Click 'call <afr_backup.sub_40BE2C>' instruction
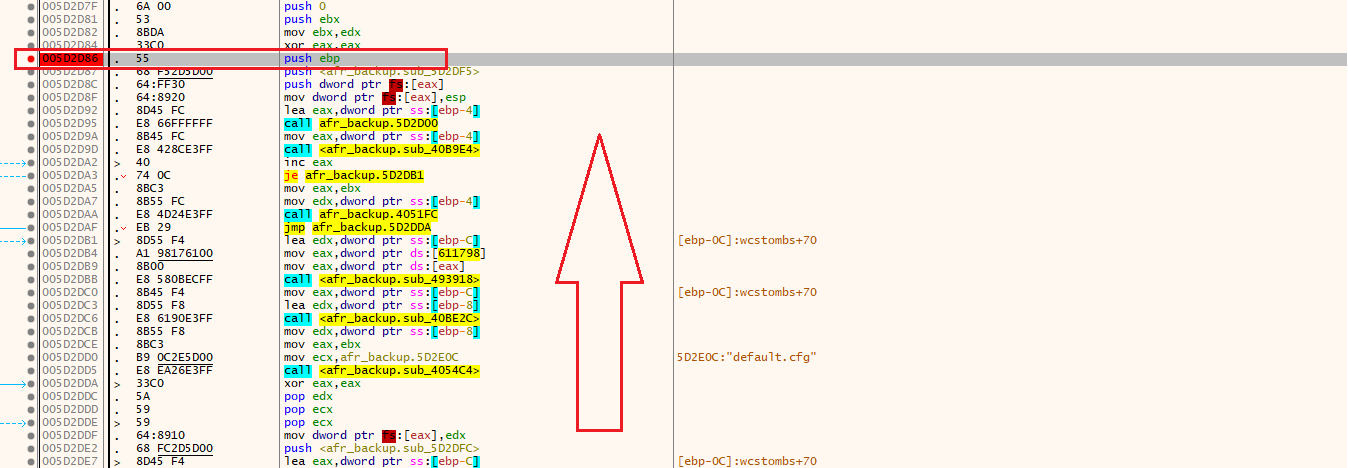The width and height of the screenshot is (1348, 468). coord(382,318)
